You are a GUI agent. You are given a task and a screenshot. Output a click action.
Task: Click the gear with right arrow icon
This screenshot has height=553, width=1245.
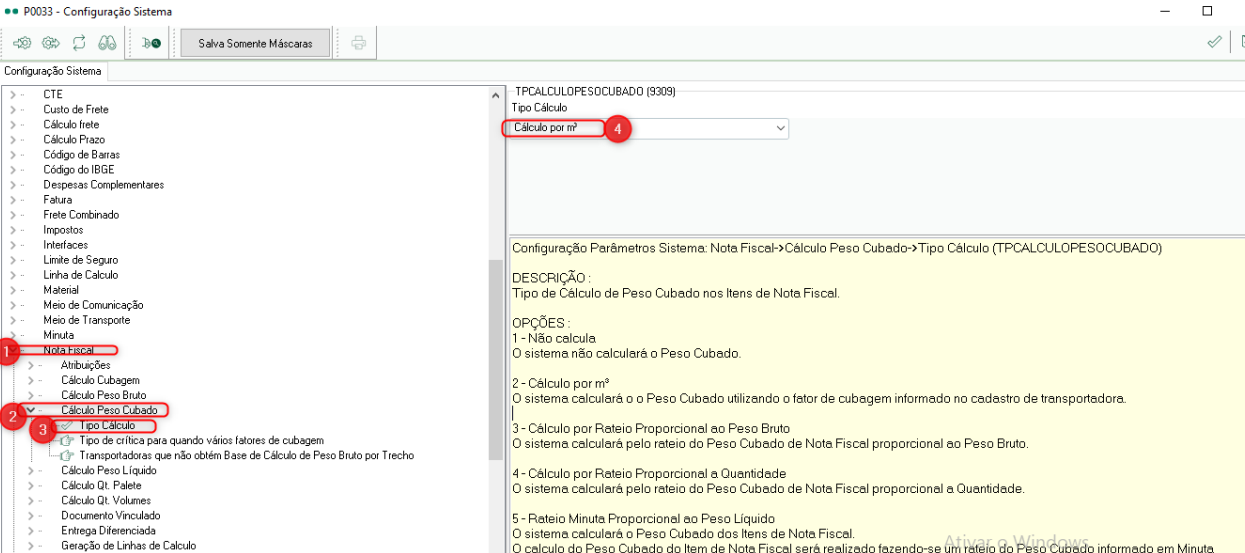click(50, 43)
